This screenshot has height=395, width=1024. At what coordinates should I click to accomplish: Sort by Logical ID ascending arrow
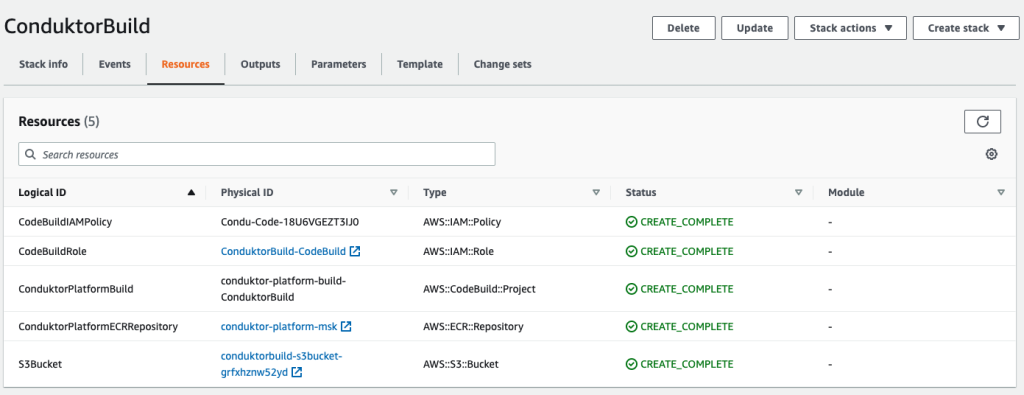click(x=191, y=193)
